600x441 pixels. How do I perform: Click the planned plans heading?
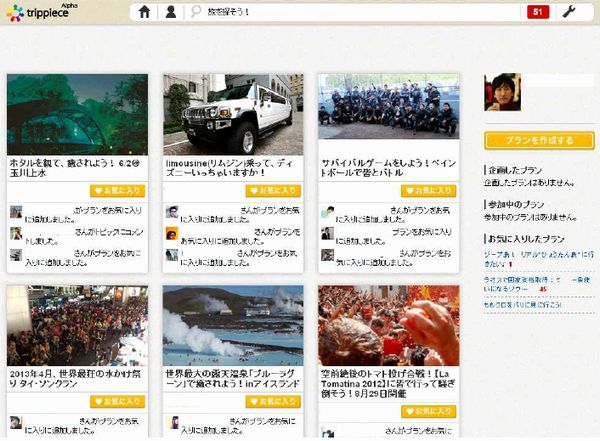(x=515, y=170)
